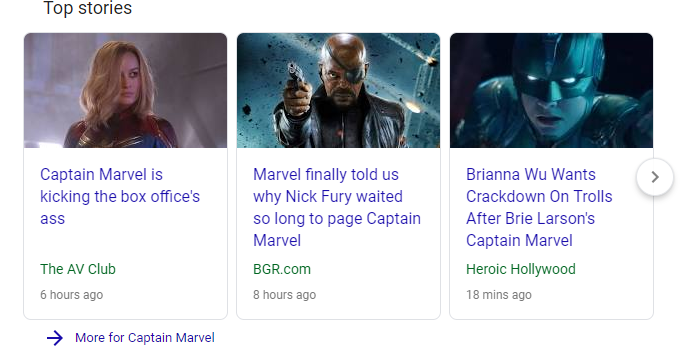Click the 'The AV Club' source name
The image size is (692, 361).
[x=78, y=269]
